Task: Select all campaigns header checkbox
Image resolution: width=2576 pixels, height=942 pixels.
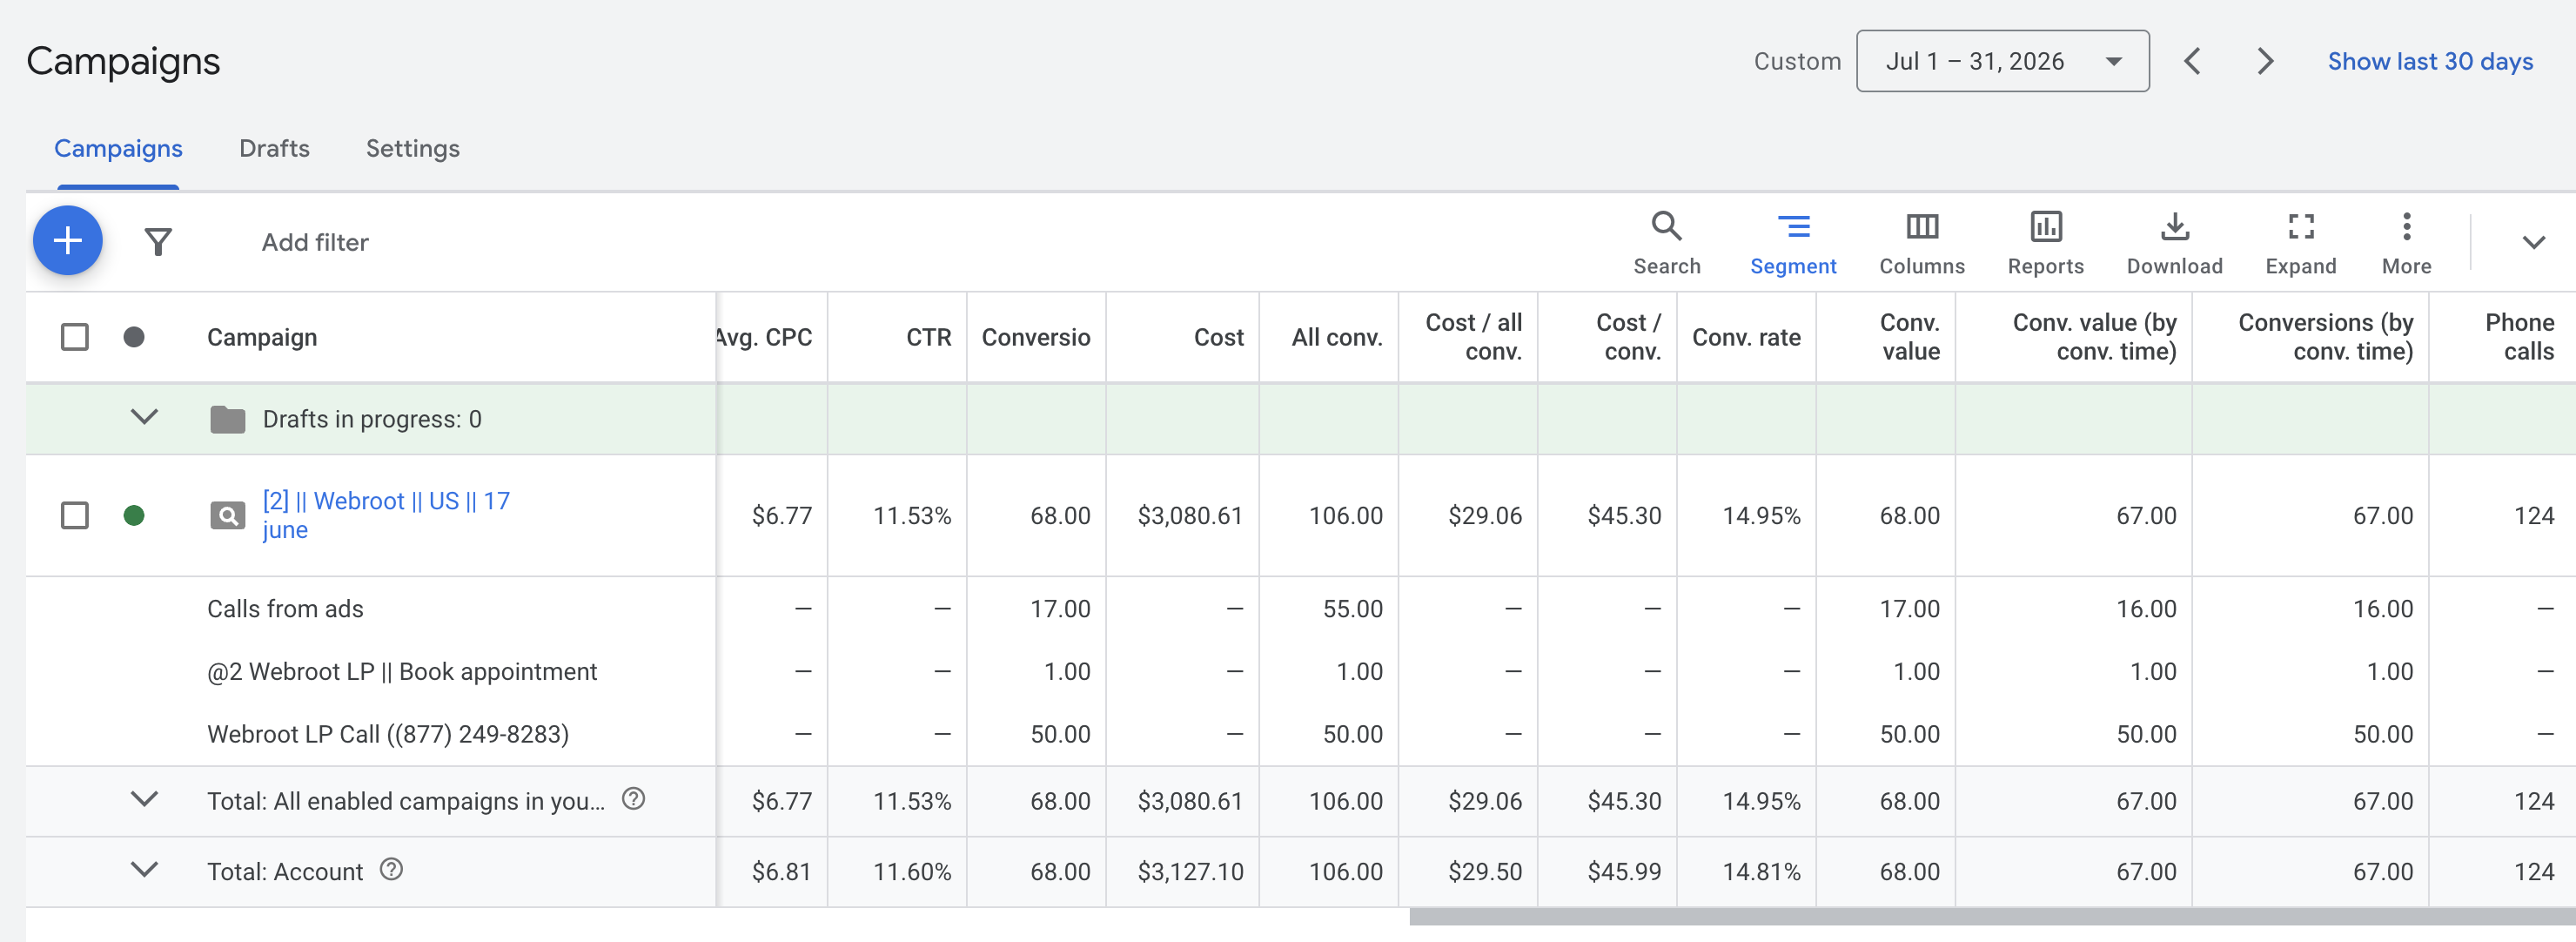Action: (x=75, y=337)
